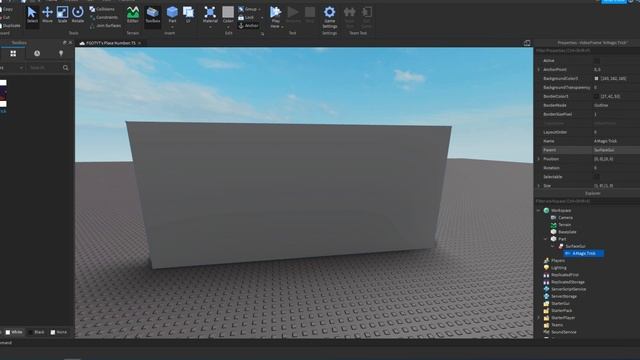Select ServerStorage in Explorer
The image size is (640, 360).
[560, 296]
